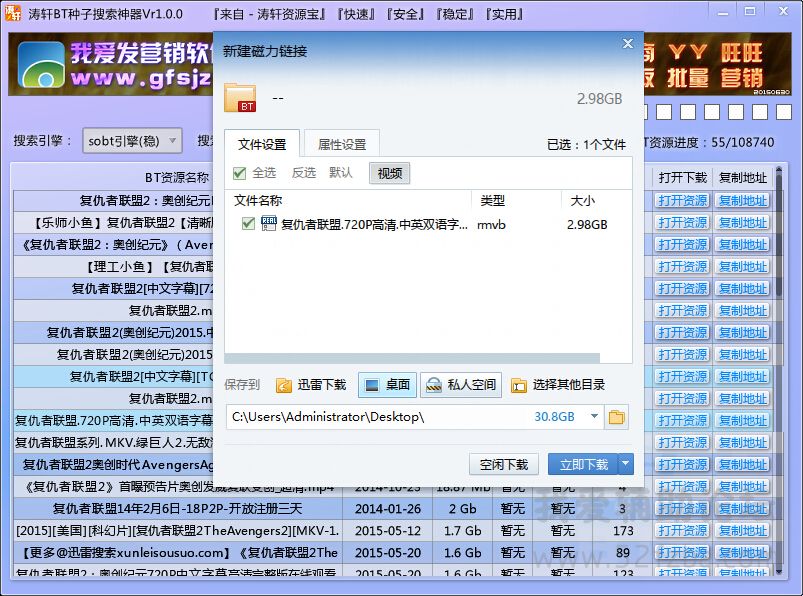Viewport: 803px width, 596px height.
Task: Save to 迅雷下载 folder
Action: click(x=311, y=385)
